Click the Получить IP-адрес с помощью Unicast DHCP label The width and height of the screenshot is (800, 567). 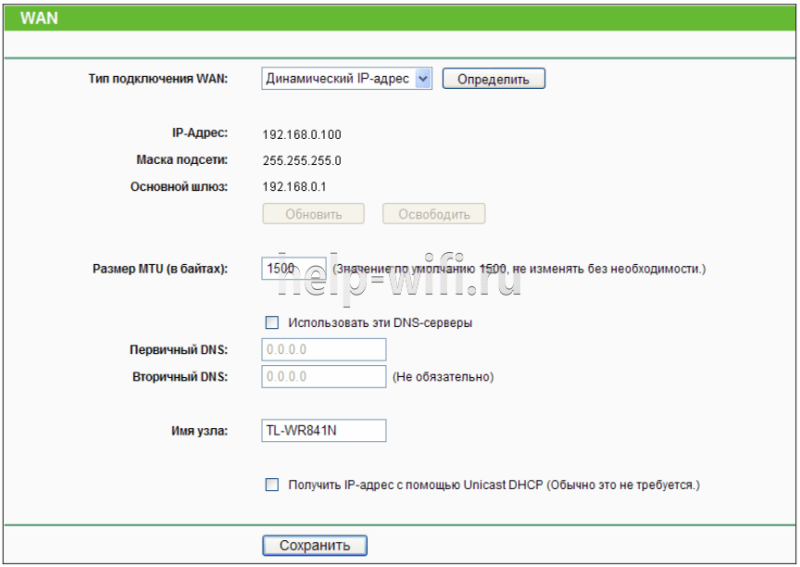[494, 485]
